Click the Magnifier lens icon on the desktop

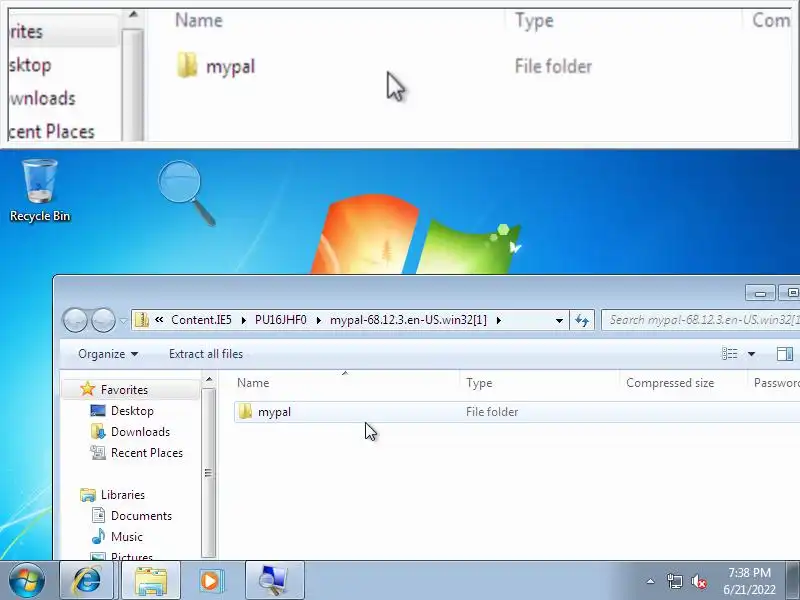[186, 193]
